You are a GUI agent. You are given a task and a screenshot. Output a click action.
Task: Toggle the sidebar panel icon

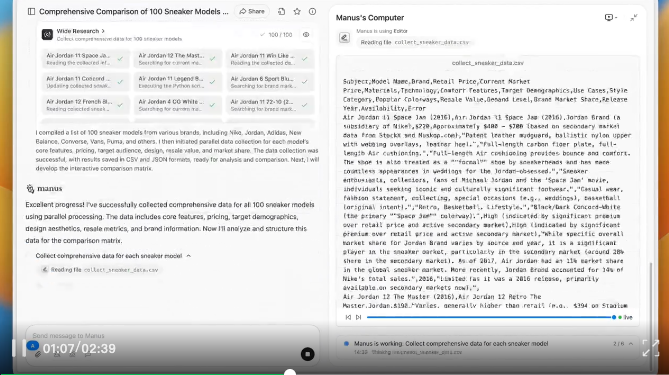(31, 12)
